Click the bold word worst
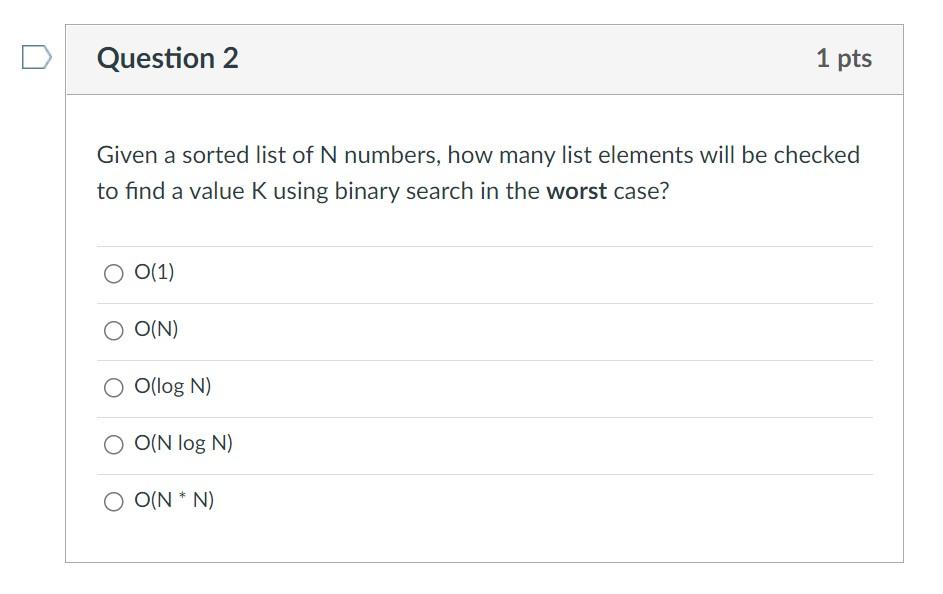 [576, 191]
